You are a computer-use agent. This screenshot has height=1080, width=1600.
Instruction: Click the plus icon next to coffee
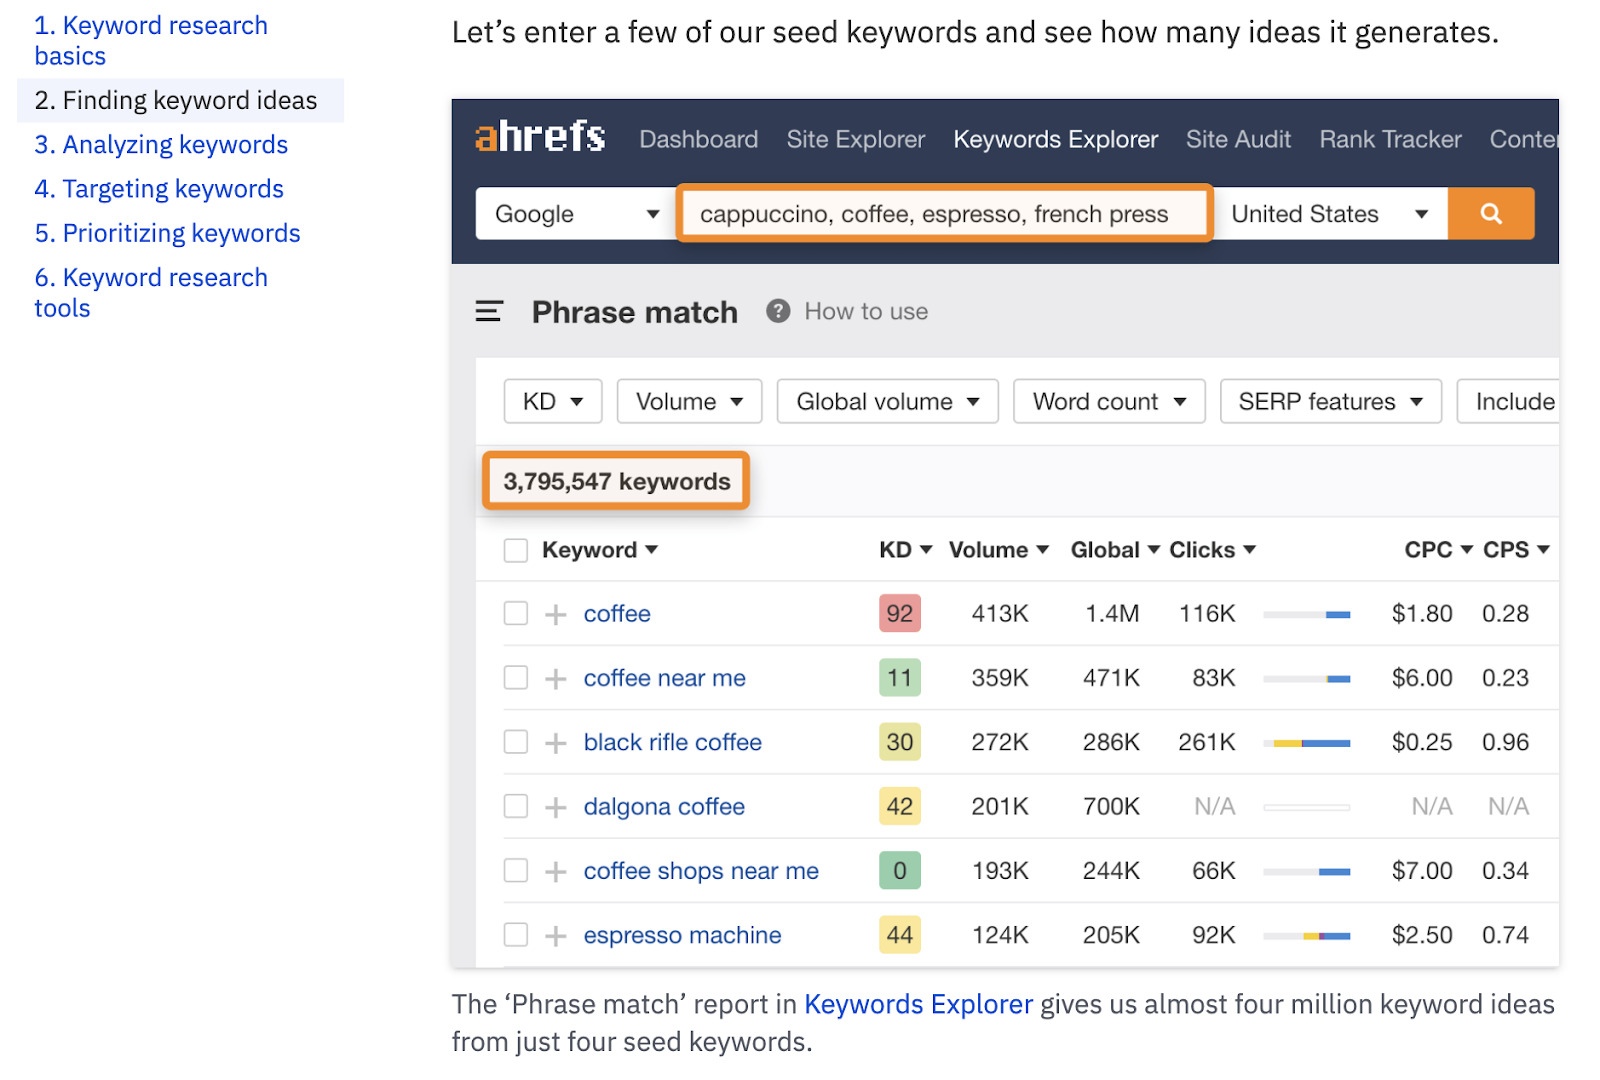[556, 615]
